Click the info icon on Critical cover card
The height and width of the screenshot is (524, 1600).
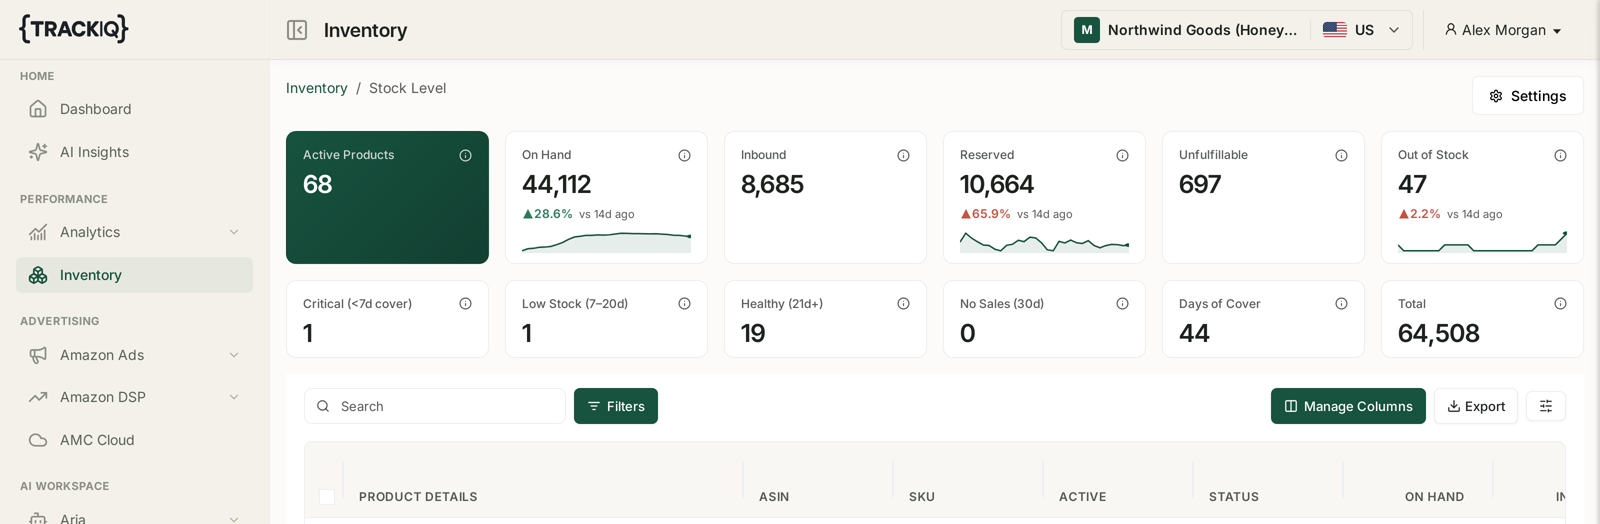tap(465, 304)
